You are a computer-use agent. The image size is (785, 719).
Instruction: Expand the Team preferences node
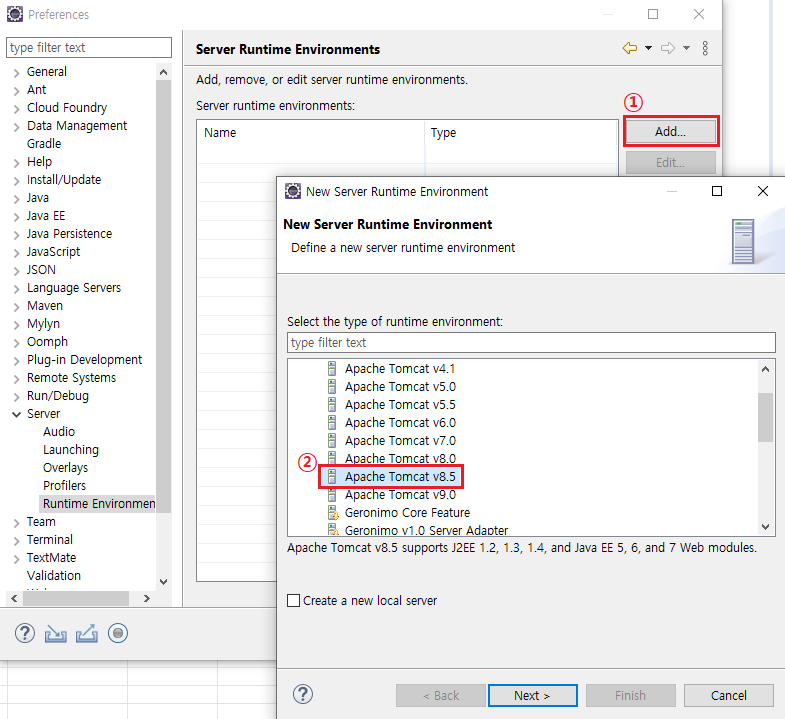click(17, 523)
